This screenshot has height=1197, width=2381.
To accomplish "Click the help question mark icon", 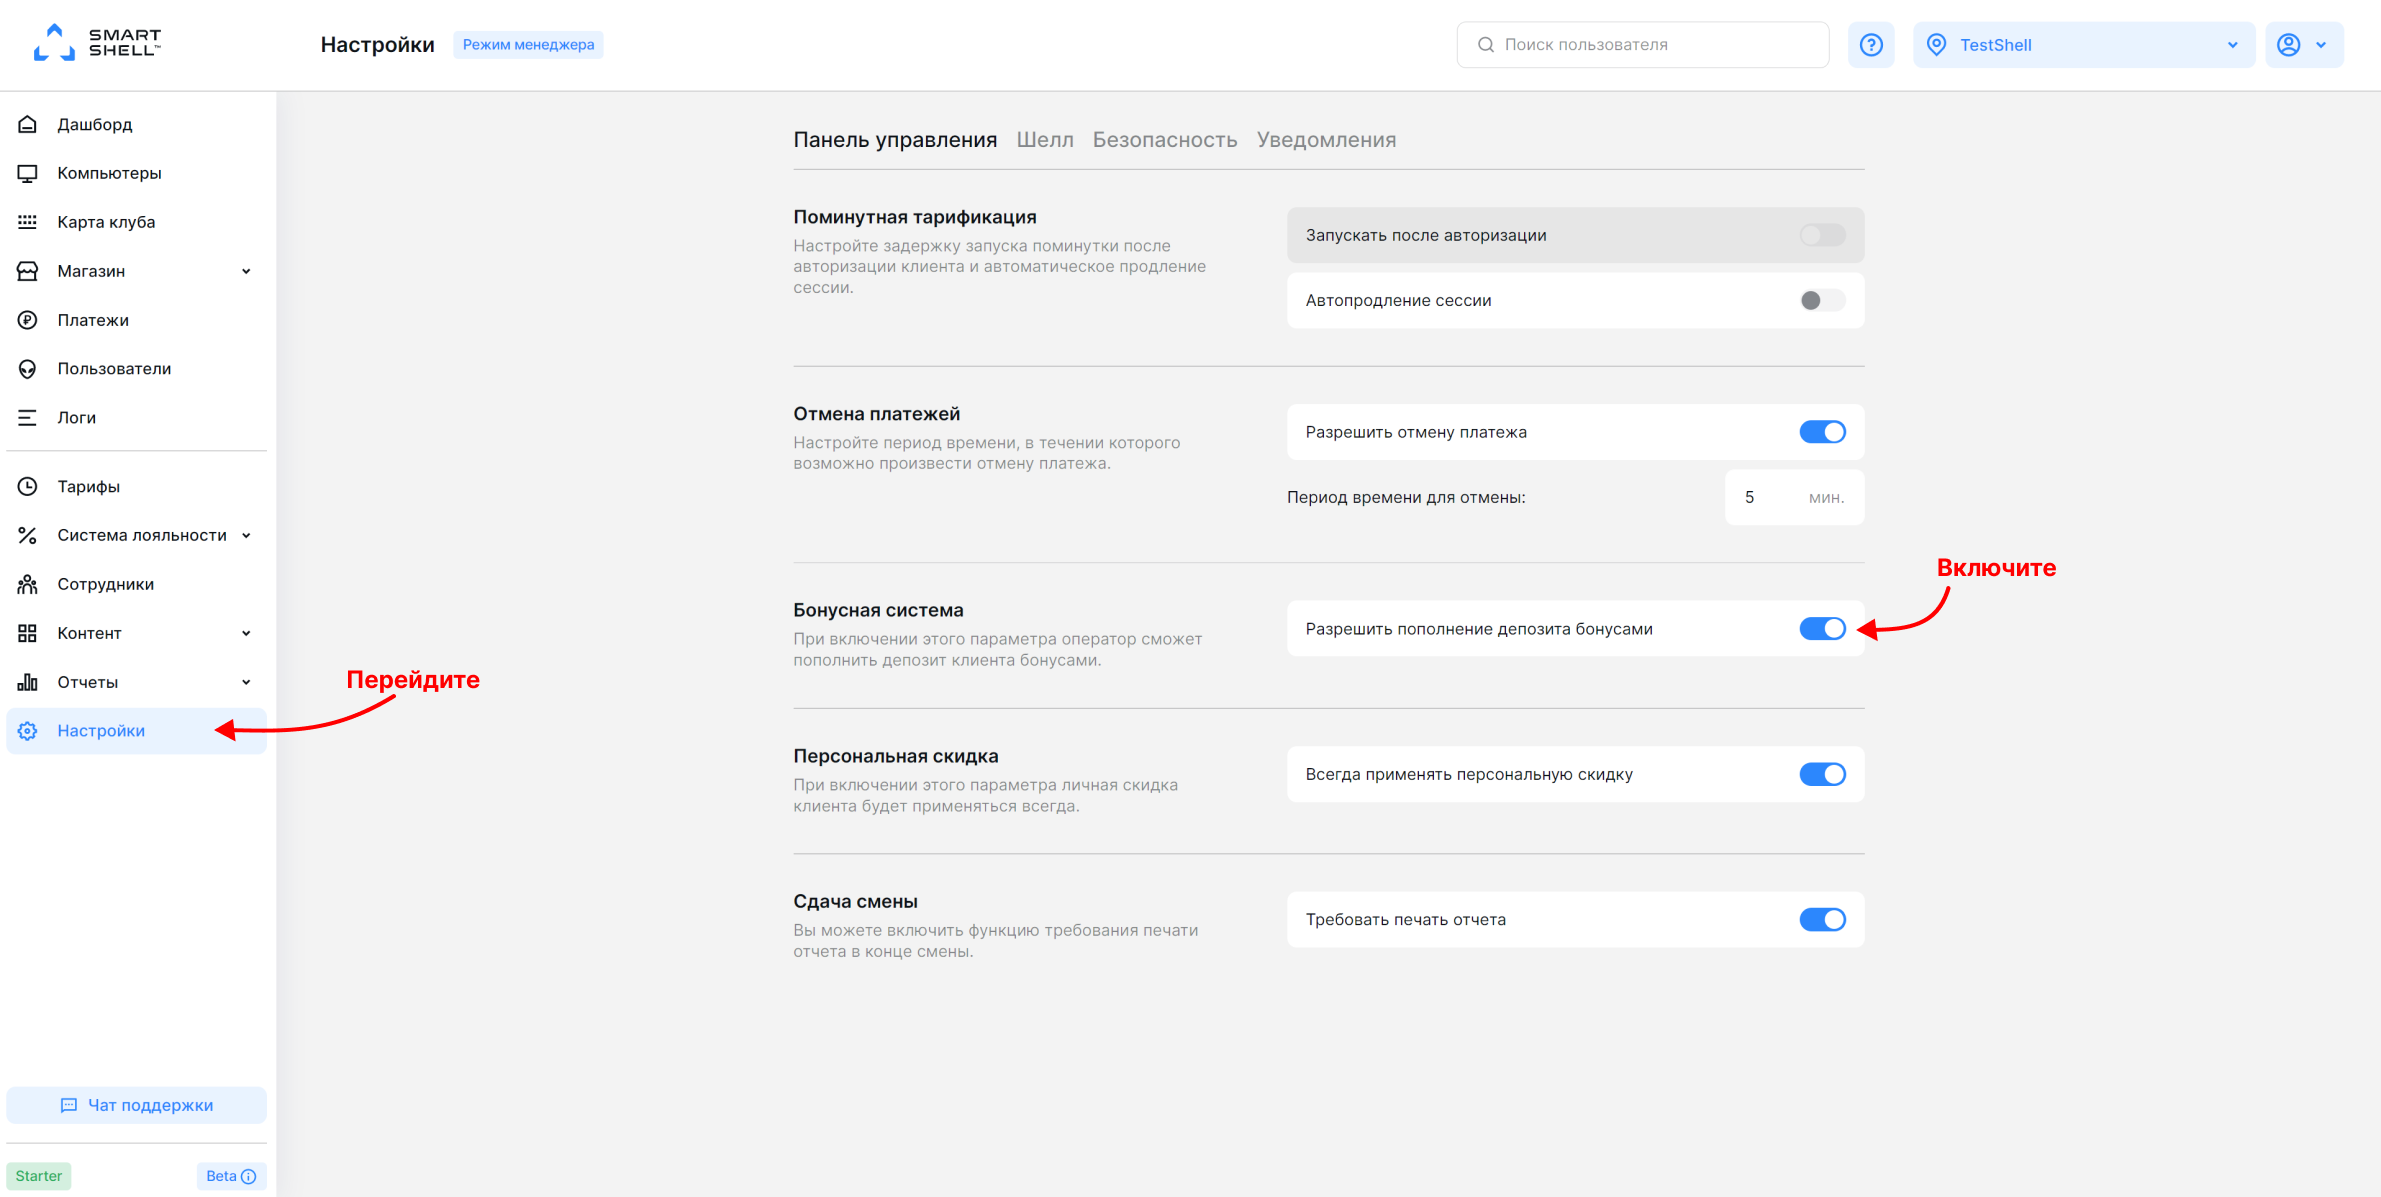I will (1871, 45).
